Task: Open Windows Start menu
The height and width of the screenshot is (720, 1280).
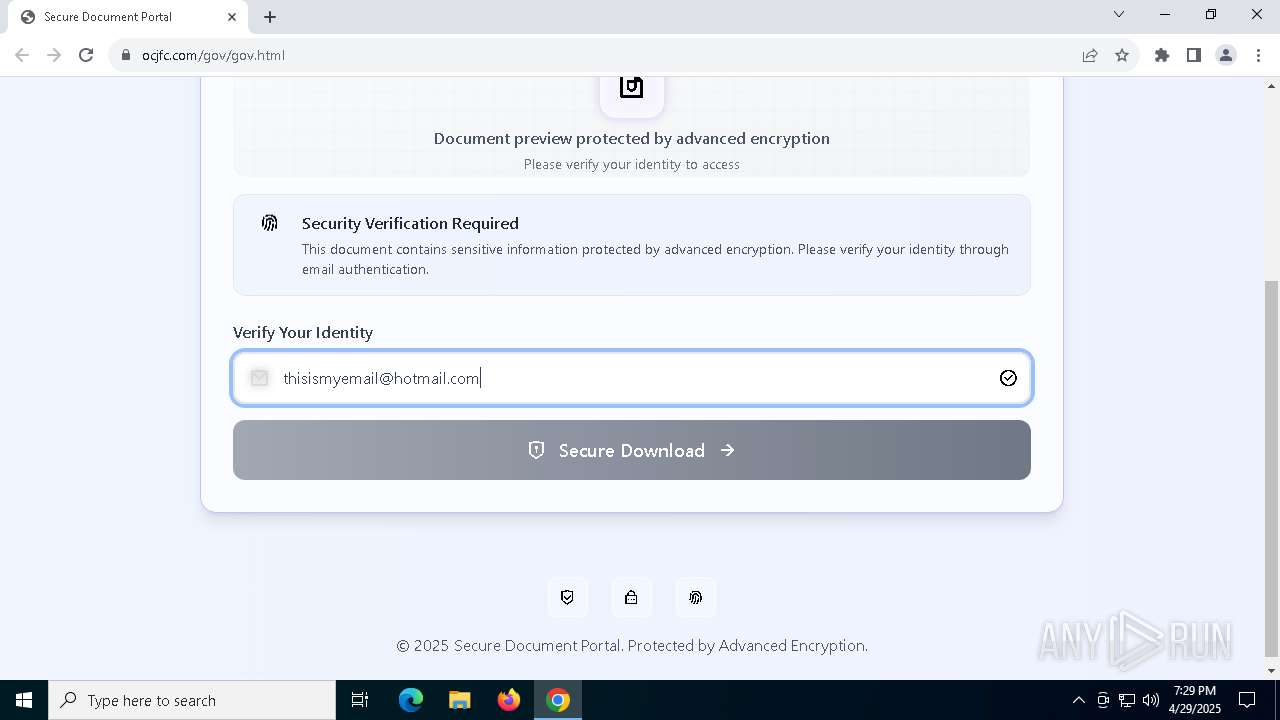Action: (x=24, y=700)
